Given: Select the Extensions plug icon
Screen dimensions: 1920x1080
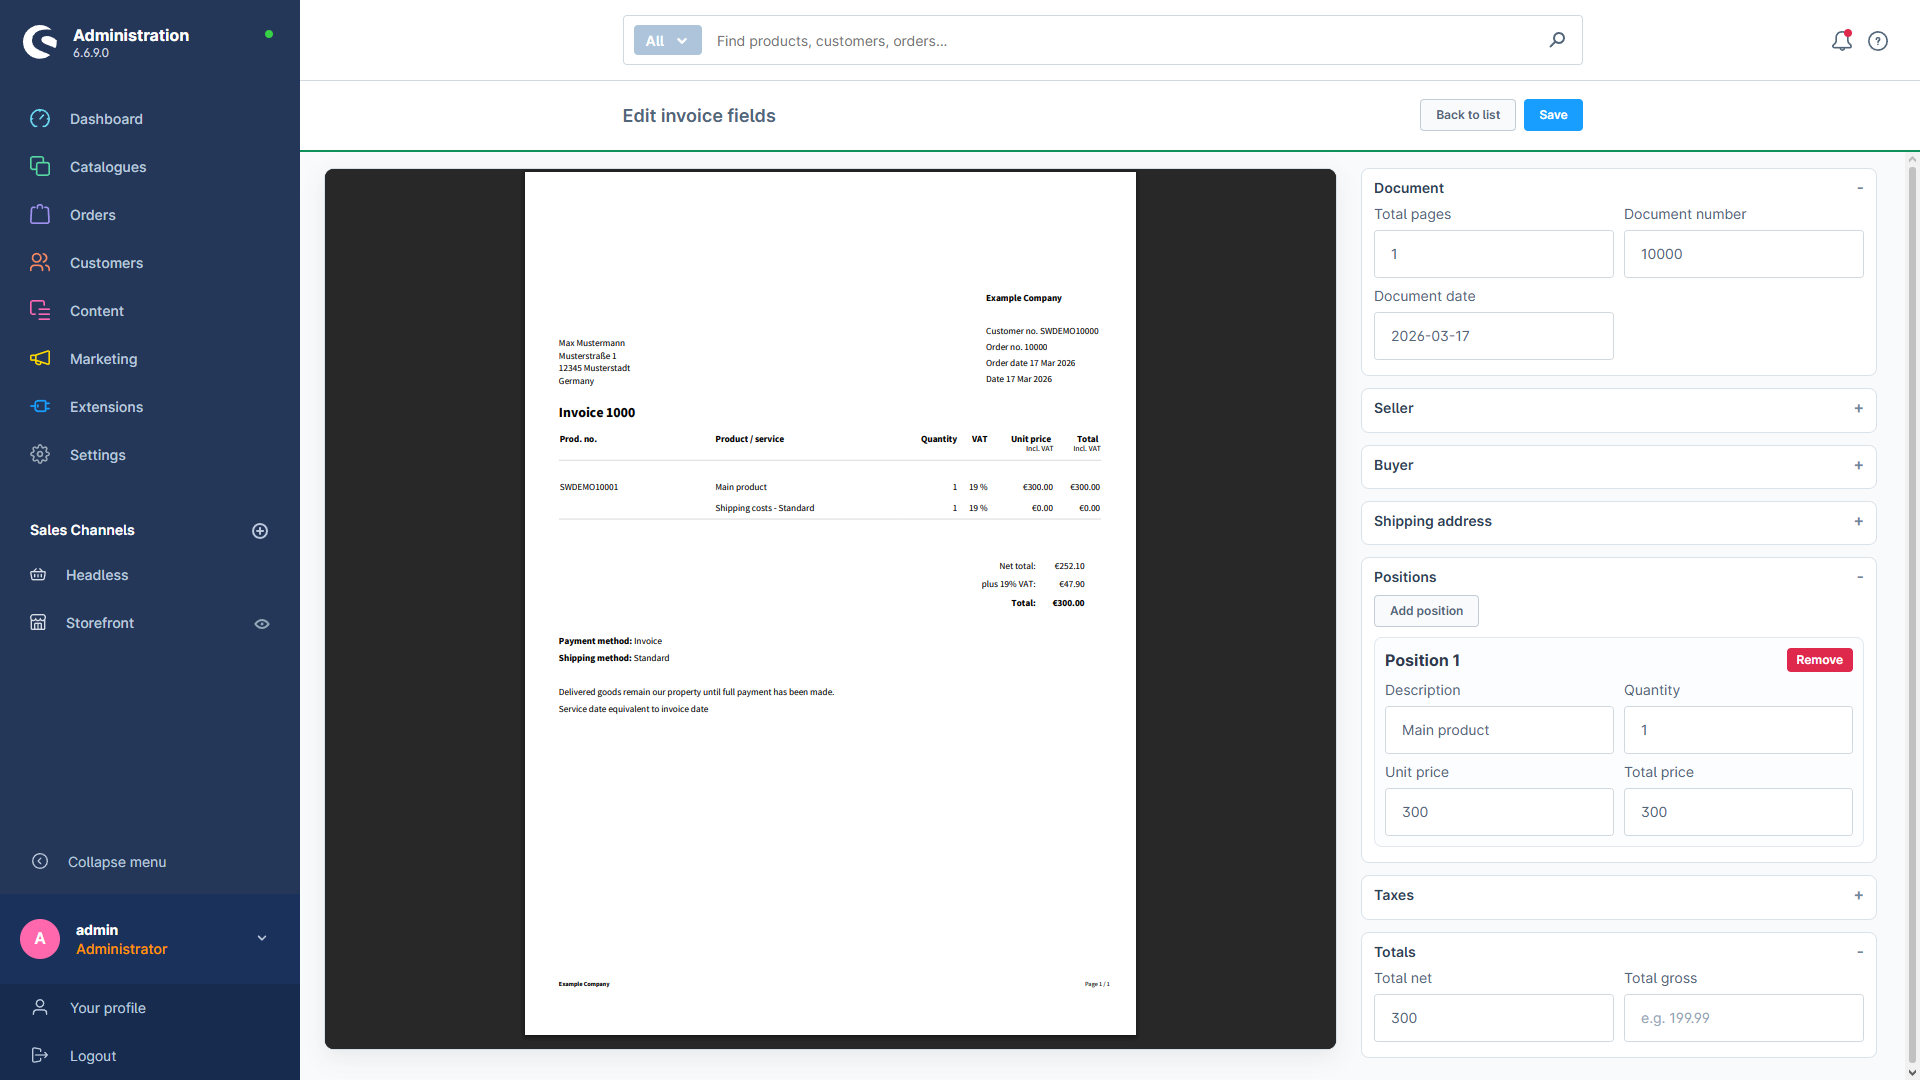Looking at the screenshot, I should pyautogui.click(x=40, y=406).
